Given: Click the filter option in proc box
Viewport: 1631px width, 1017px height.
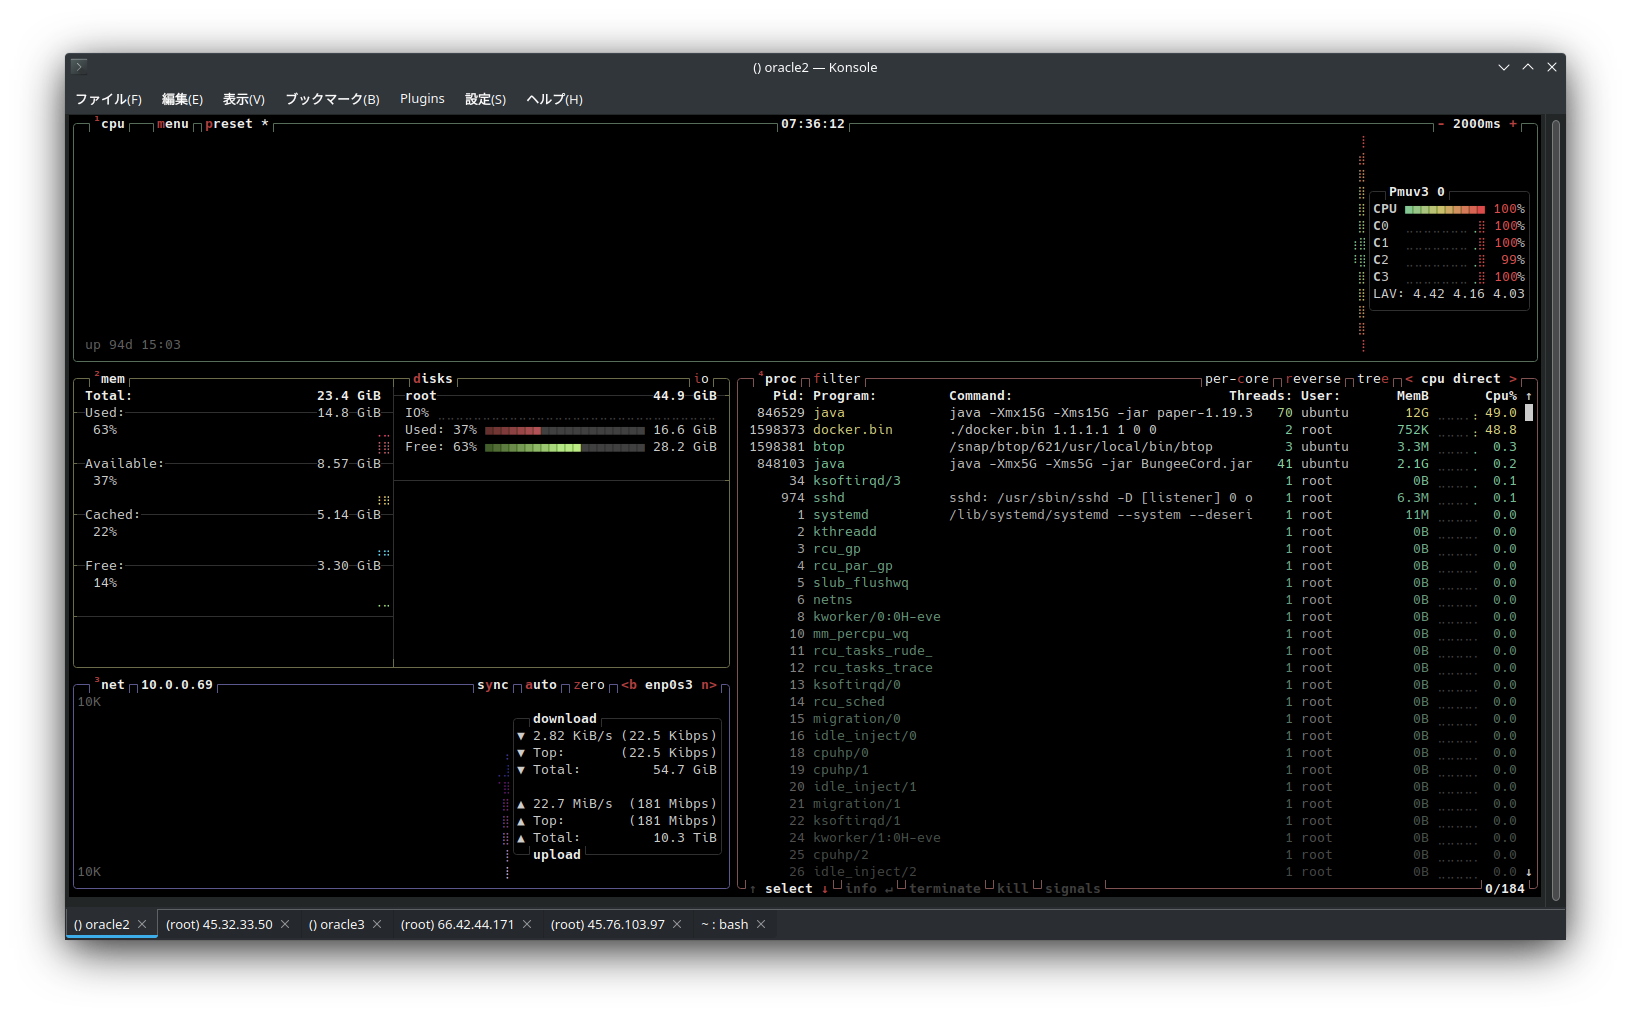Looking at the screenshot, I should pyautogui.click(x=836, y=379).
